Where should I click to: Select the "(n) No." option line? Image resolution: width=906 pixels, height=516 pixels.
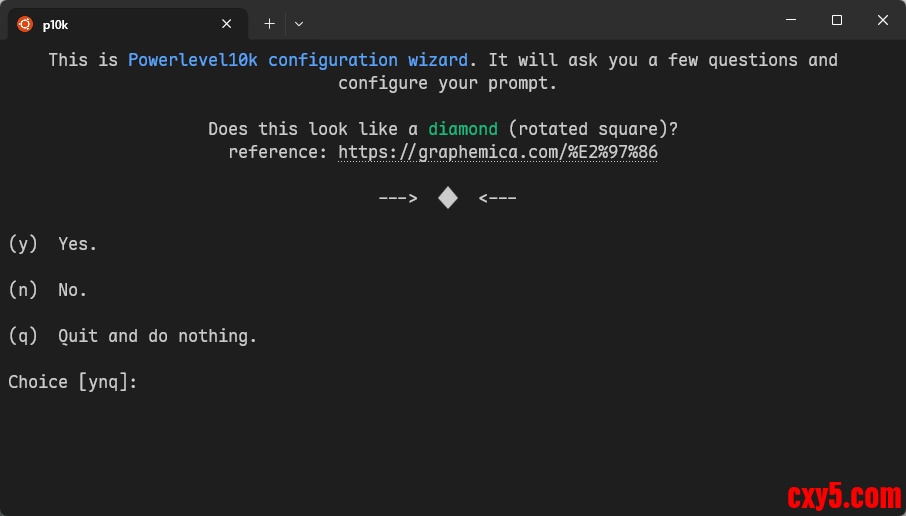click(x=48, y=290)
